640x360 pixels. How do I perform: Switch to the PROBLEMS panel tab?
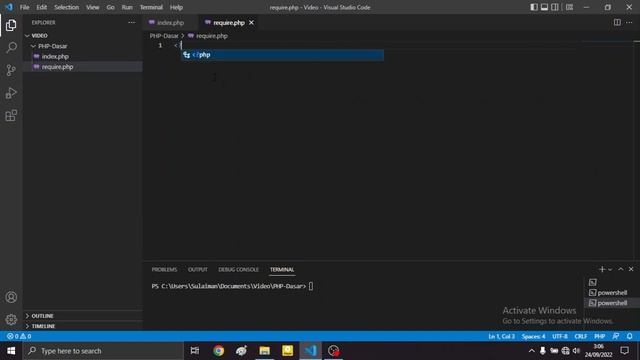(164, 269)
